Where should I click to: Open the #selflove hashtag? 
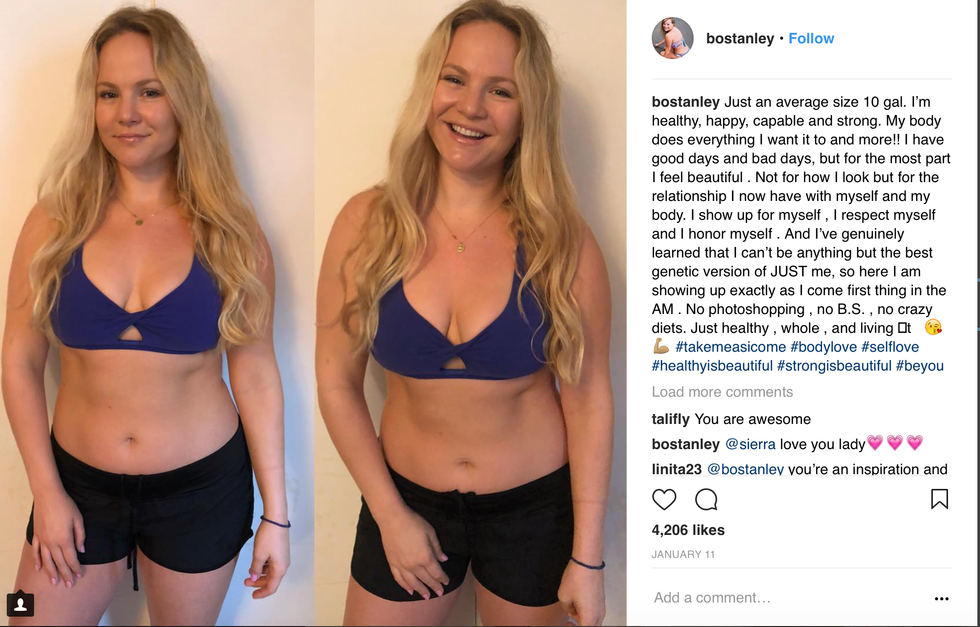click(890, 347)
